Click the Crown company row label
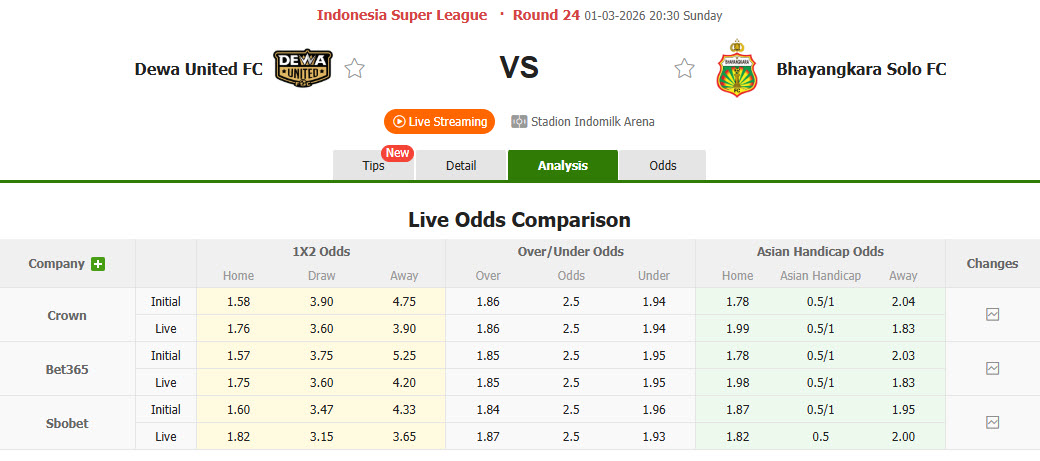The width and height of the screenshot is (1040, 461). click(67, 315)
